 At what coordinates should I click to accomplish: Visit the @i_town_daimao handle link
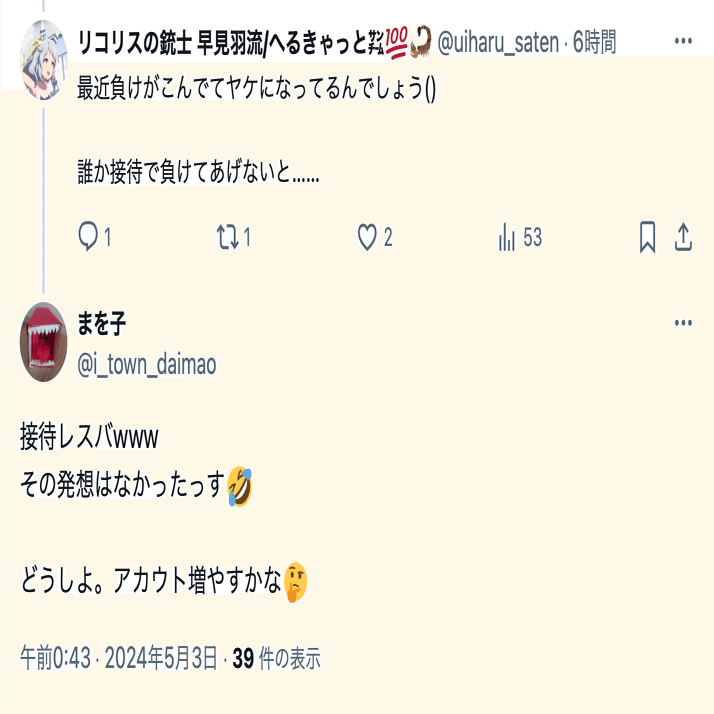pyautogui.click(x=147, y=365)
